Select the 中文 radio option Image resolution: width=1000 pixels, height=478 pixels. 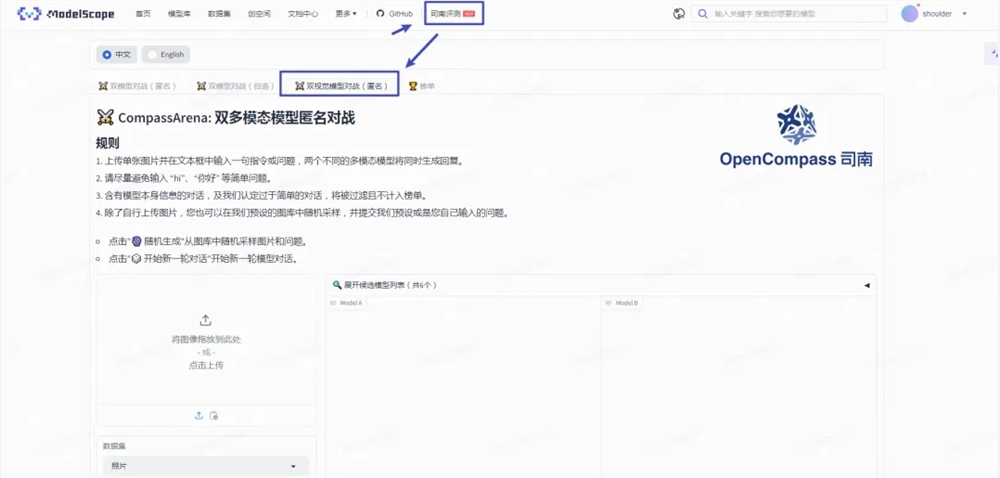click(x=117, y=54)
